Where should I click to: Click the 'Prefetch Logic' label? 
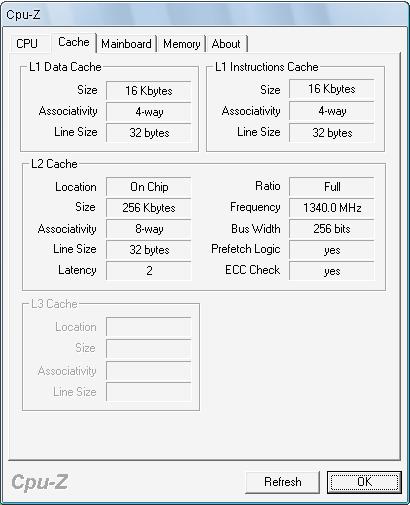pos(246,249)
